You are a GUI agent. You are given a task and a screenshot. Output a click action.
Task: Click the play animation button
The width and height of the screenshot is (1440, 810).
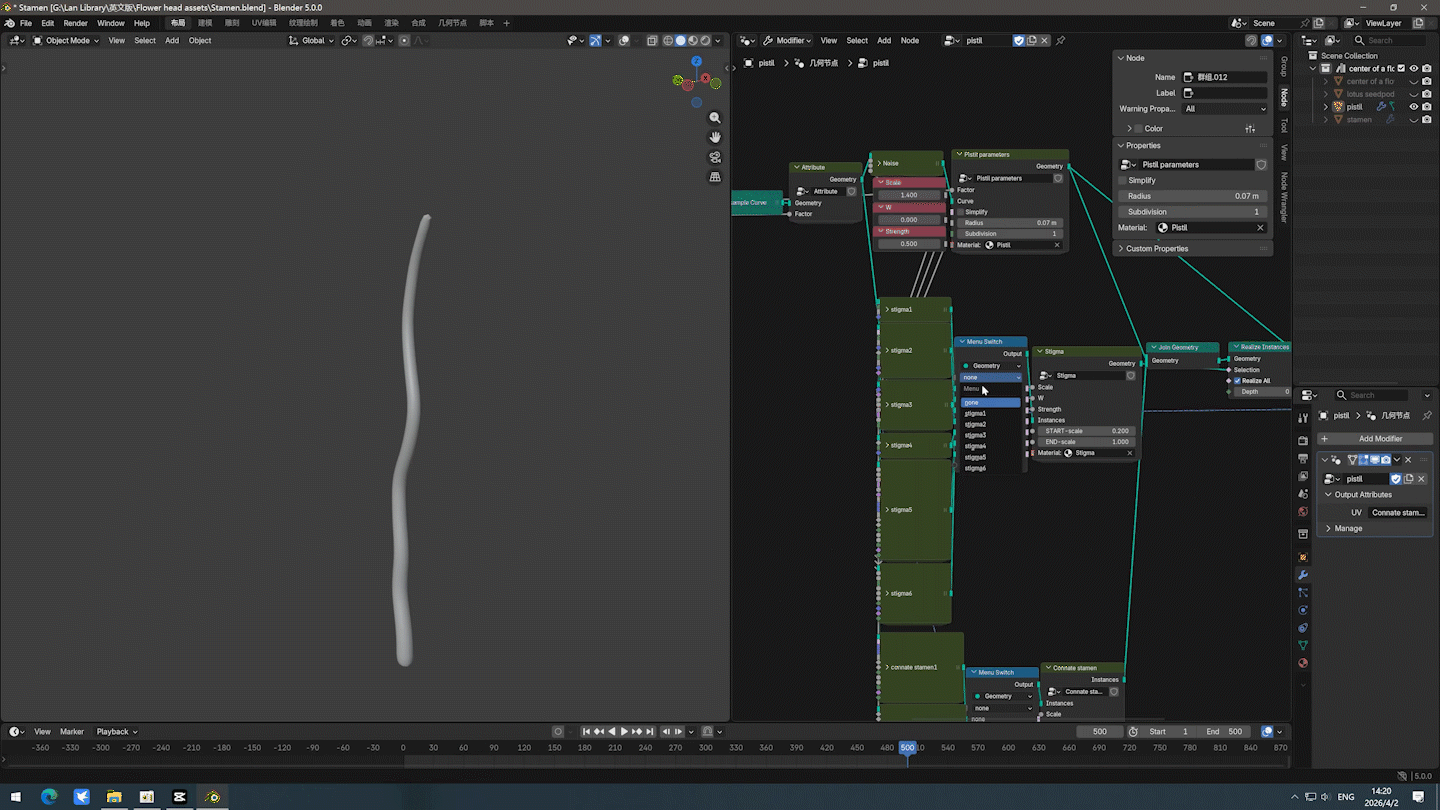coord(624,732)
